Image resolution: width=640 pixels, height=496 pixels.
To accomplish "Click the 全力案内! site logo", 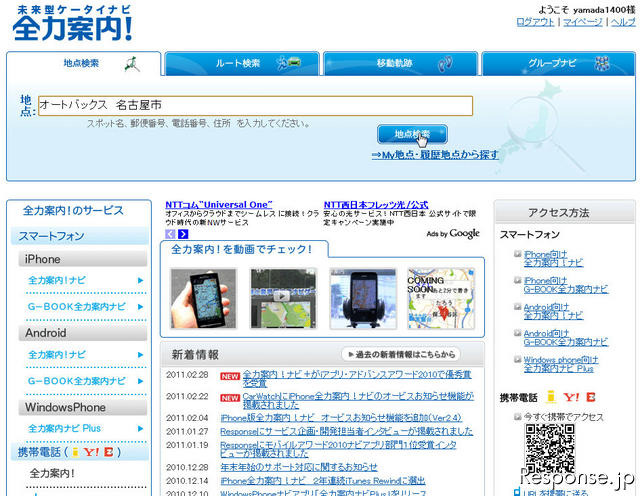I will pos(73,23).
